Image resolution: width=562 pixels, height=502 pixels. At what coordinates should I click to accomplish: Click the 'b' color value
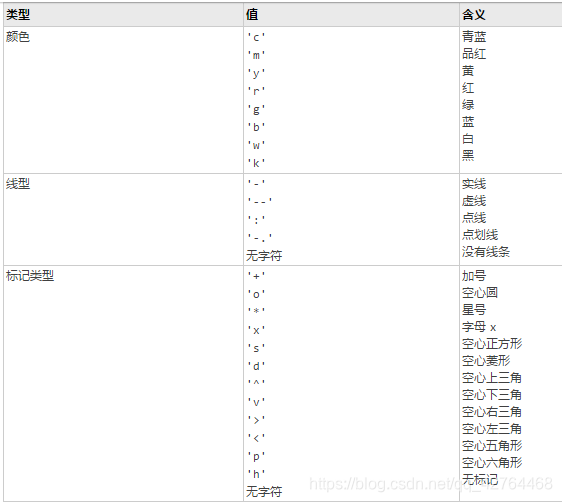pos(256,127)
